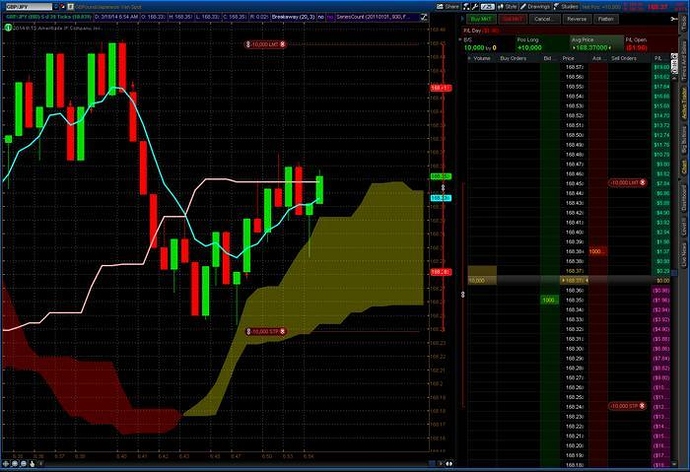The width and height of the screenshot is (690, 472).
Task: Click the colored link icon beside symbol
Action: [62, 7]
